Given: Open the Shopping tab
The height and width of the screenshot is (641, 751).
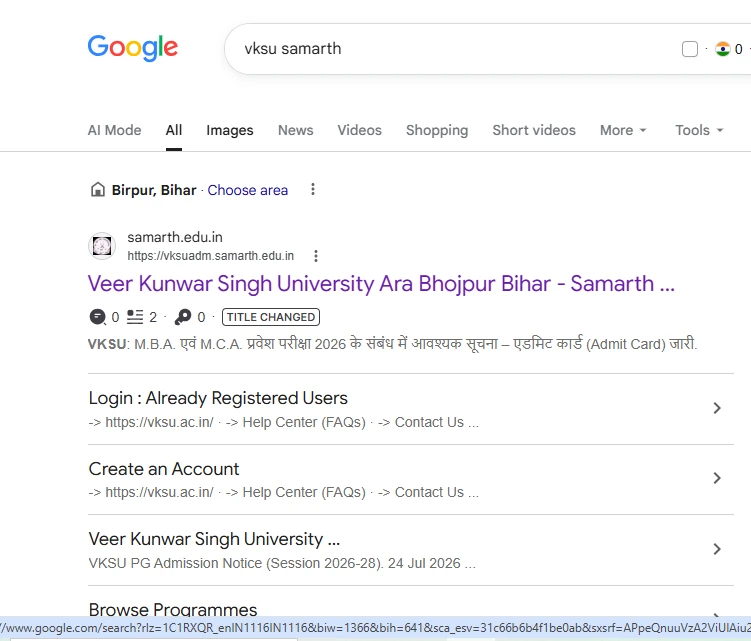Looking at the screenshot, I should [x=437, y=130].
